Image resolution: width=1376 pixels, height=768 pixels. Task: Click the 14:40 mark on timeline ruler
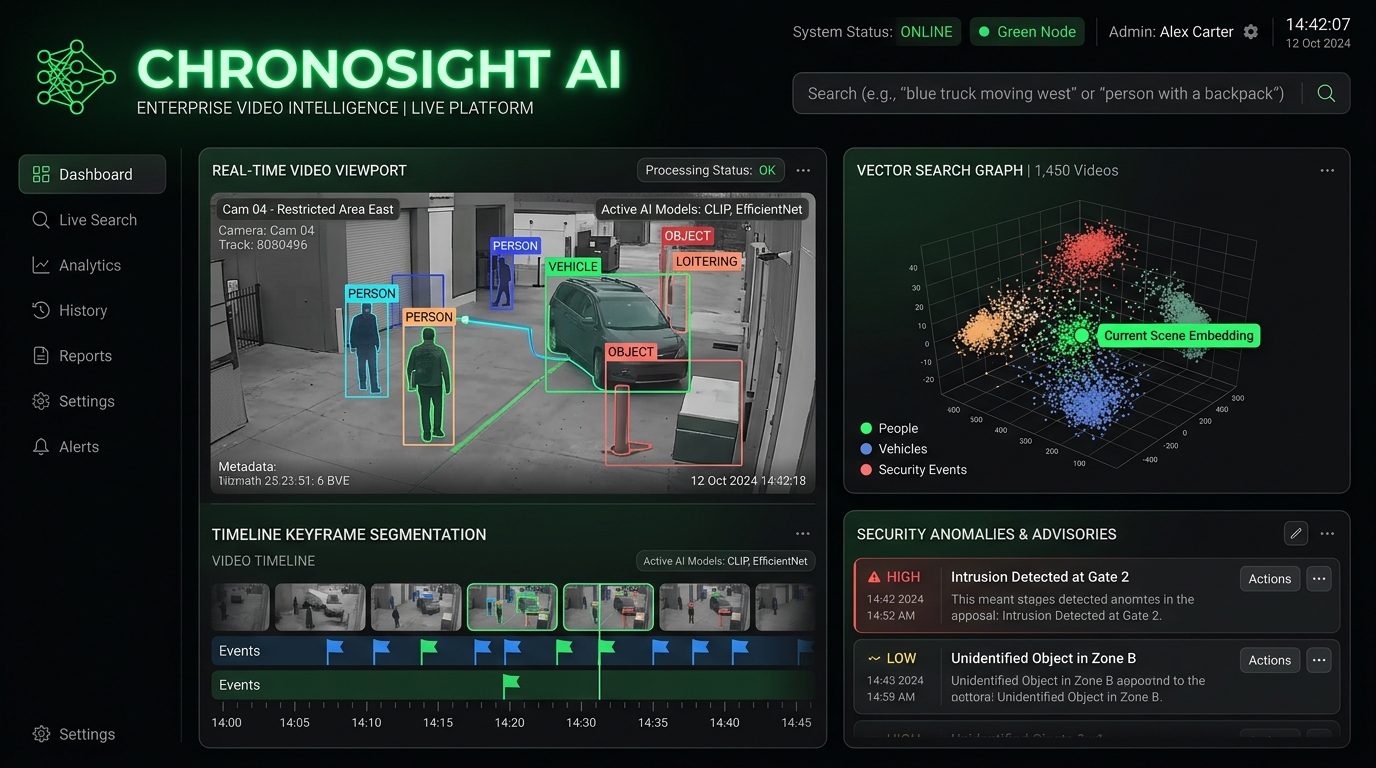pyautogui.click(x=724, y=722)
